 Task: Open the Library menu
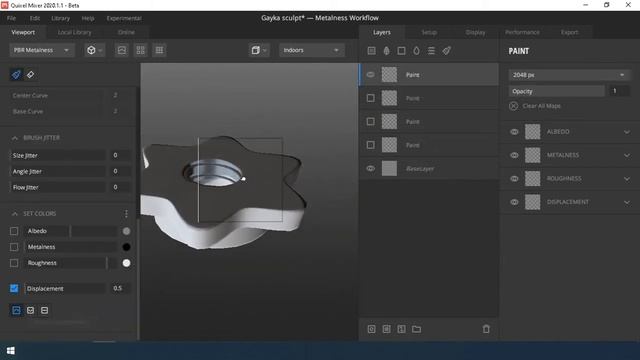[60, 18]
